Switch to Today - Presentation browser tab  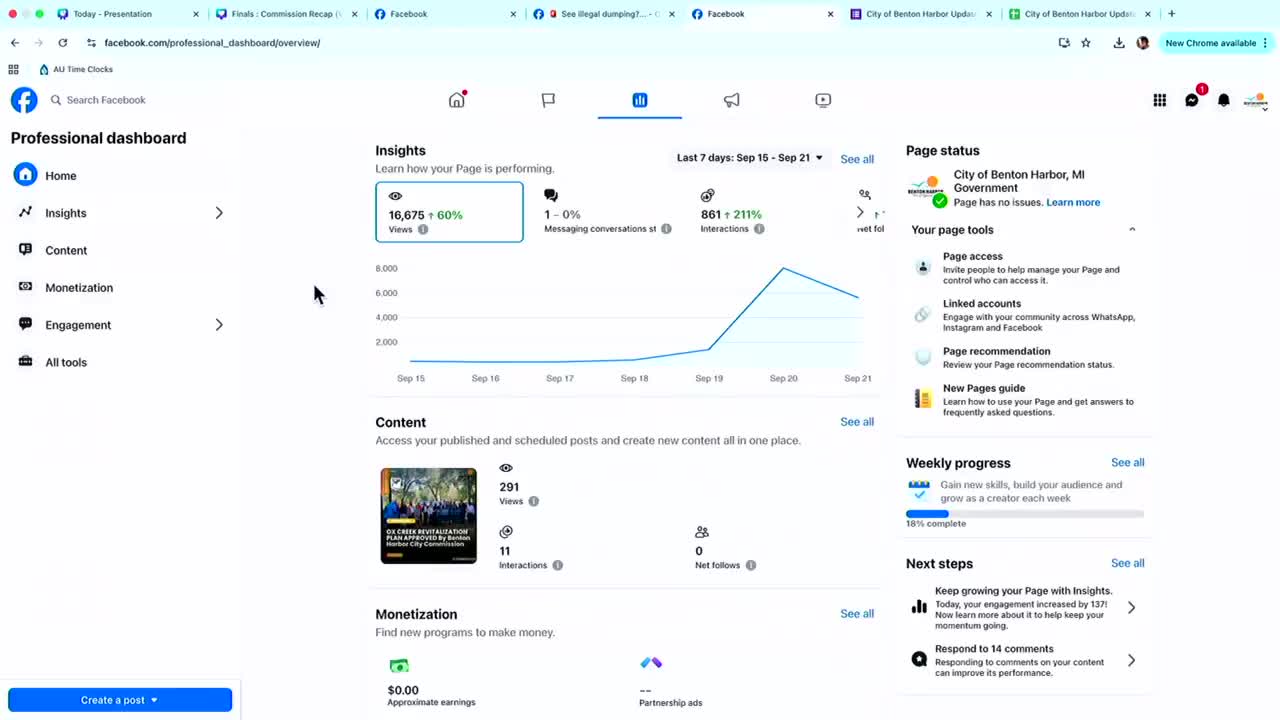coord(128,14)
